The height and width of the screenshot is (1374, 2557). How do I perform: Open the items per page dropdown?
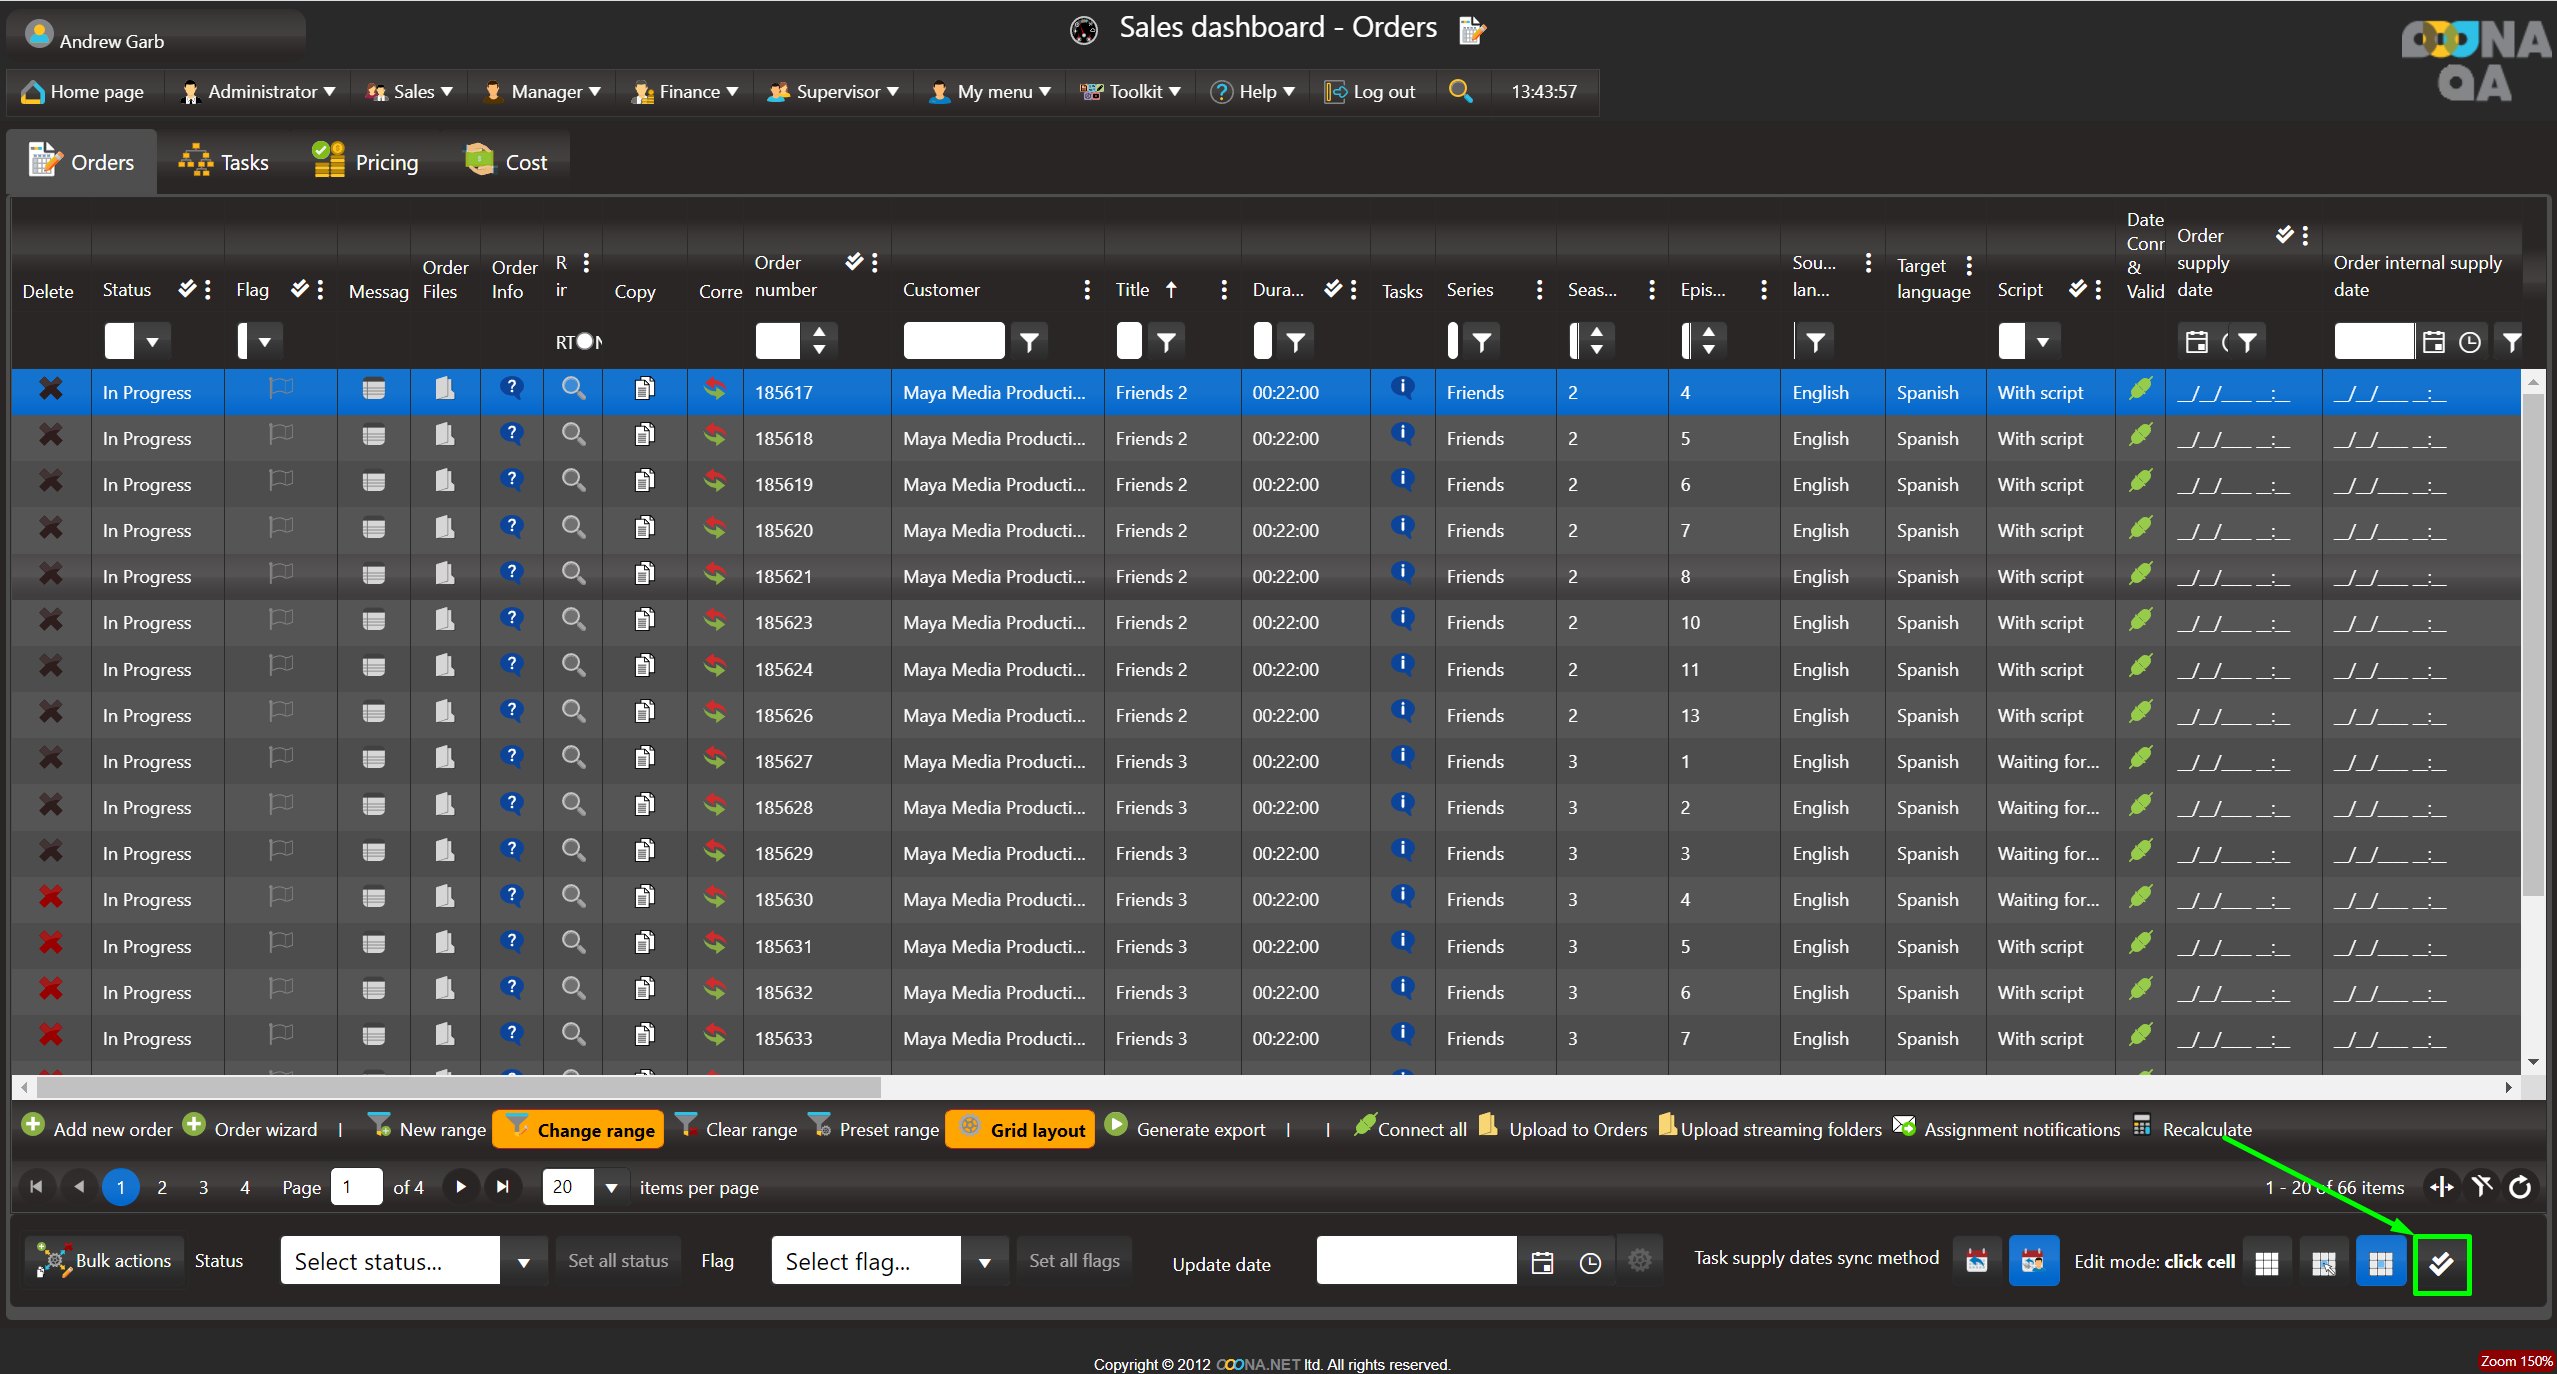pos(611,1188)
